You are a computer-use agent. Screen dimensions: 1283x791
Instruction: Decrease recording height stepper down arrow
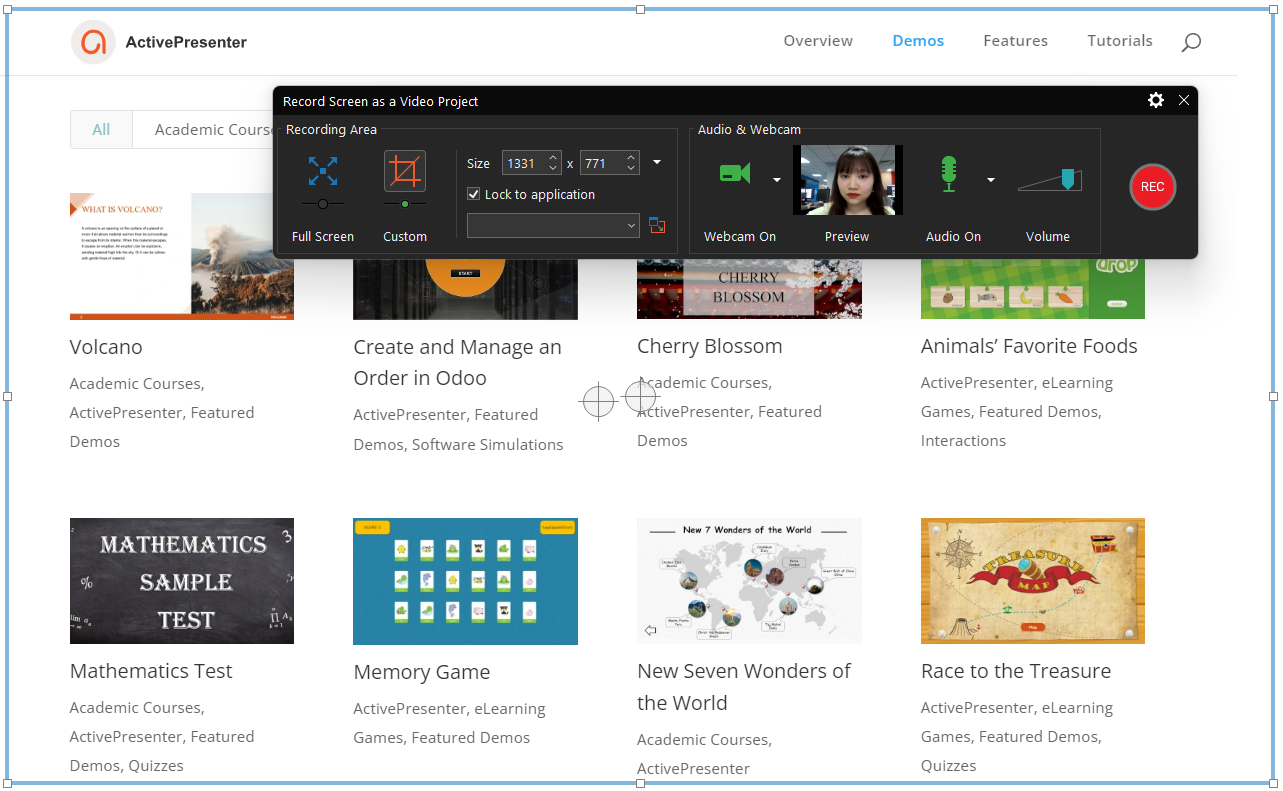[631, 168]
